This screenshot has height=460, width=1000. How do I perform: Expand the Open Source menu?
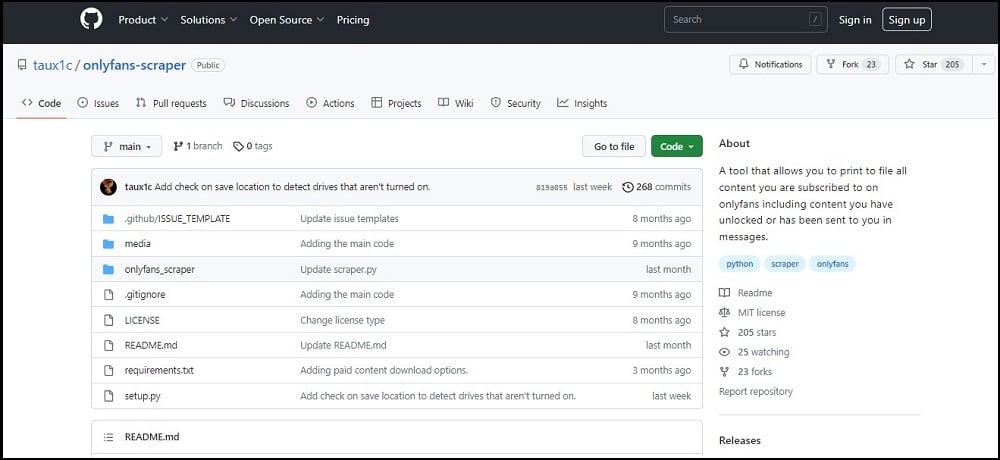click(x=286, y=20)
